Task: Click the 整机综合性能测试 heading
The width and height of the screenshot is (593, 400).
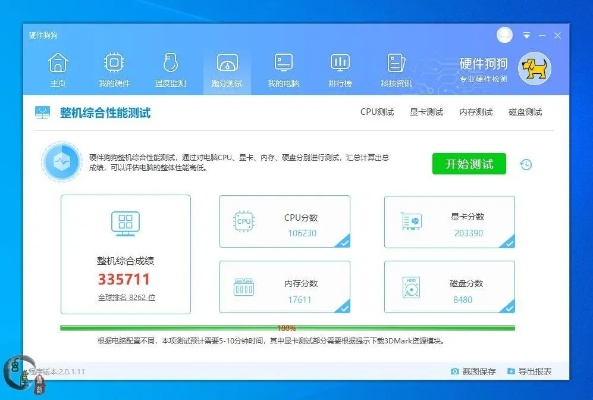Action: [x=105, y=113]
